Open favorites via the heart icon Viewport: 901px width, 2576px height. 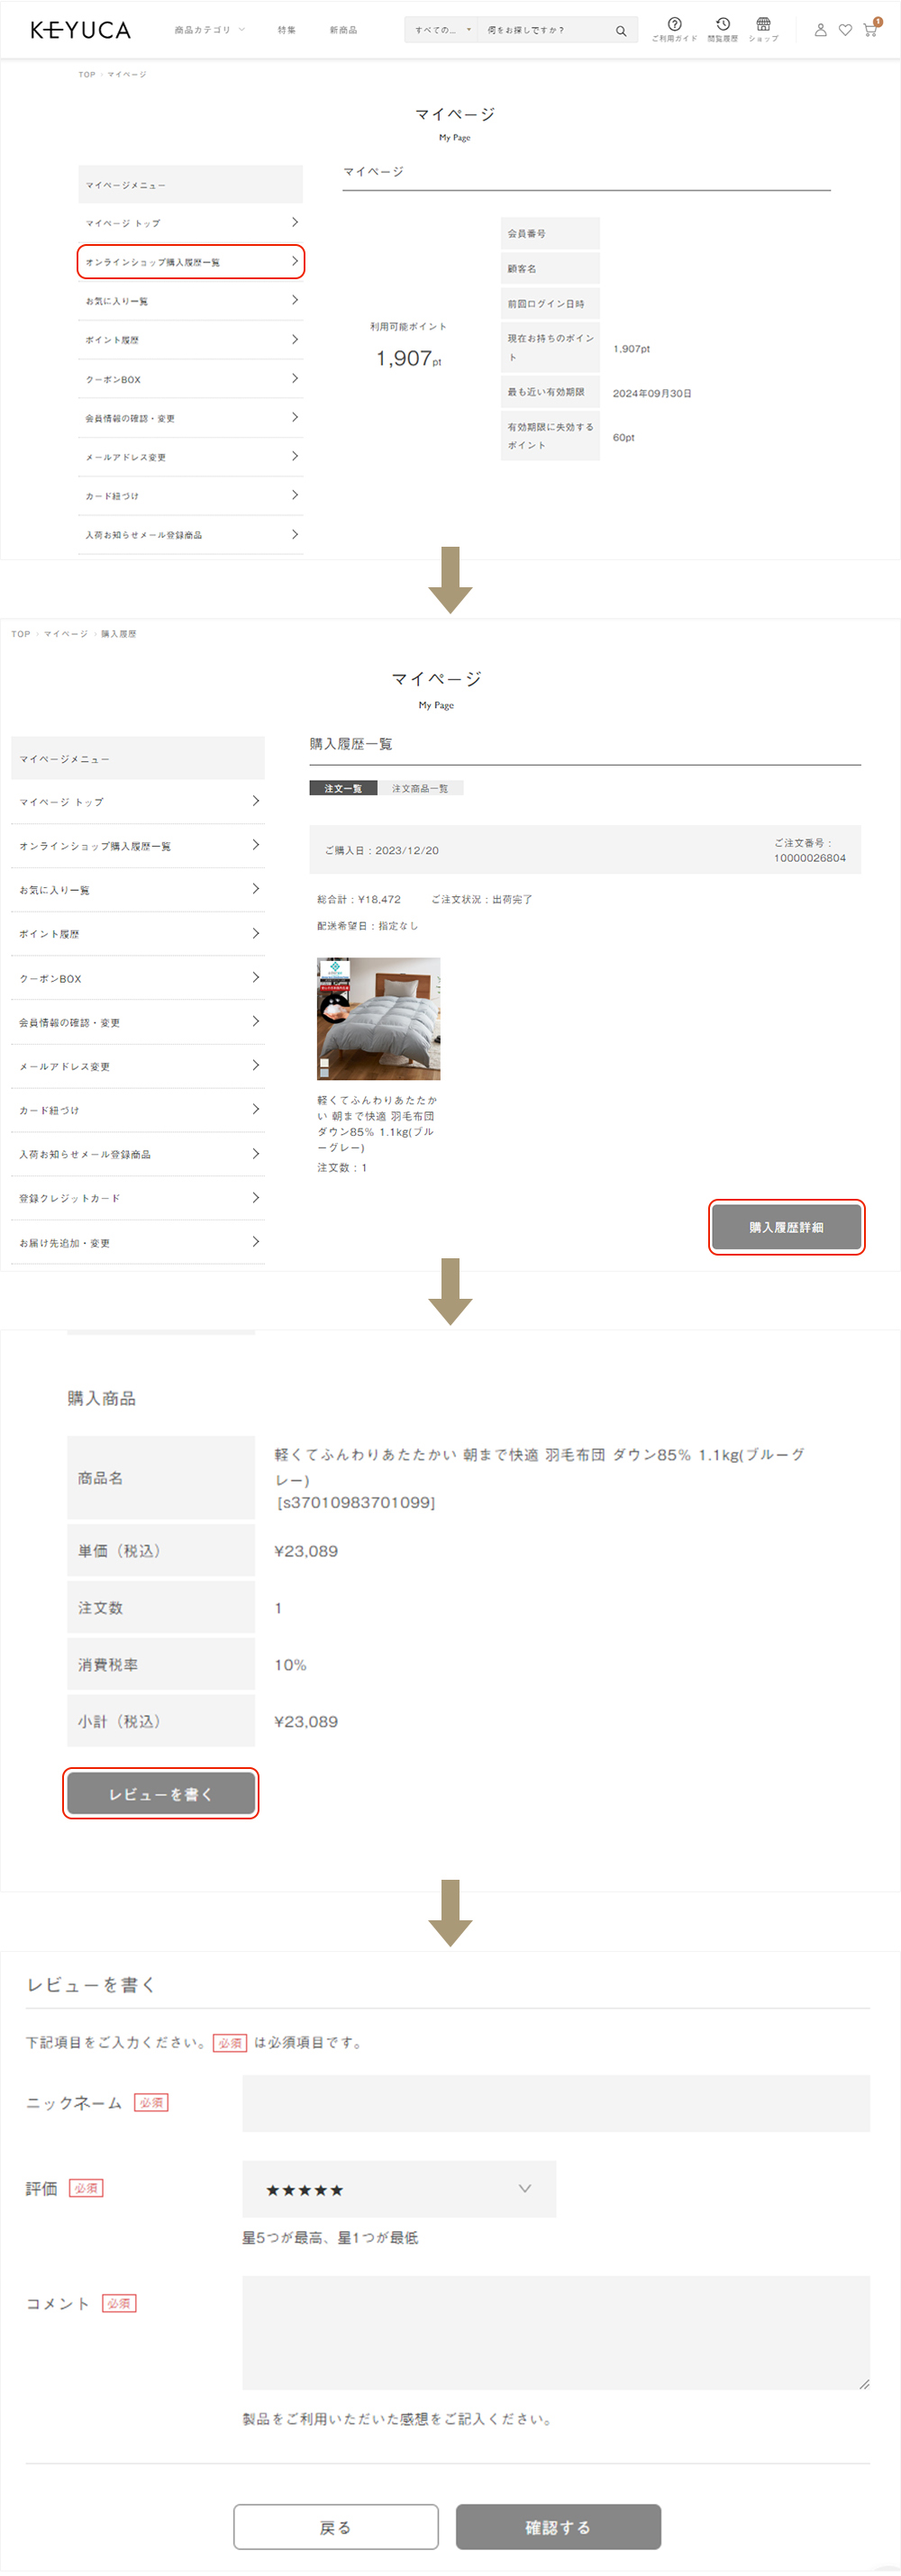pyautogui.click(x=845, y=30)
